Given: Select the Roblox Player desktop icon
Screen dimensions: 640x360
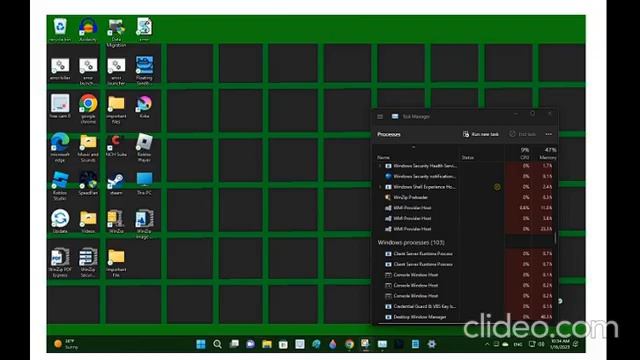Looking at the screenshot, I should pyautogui.click(x=144, y=147).
